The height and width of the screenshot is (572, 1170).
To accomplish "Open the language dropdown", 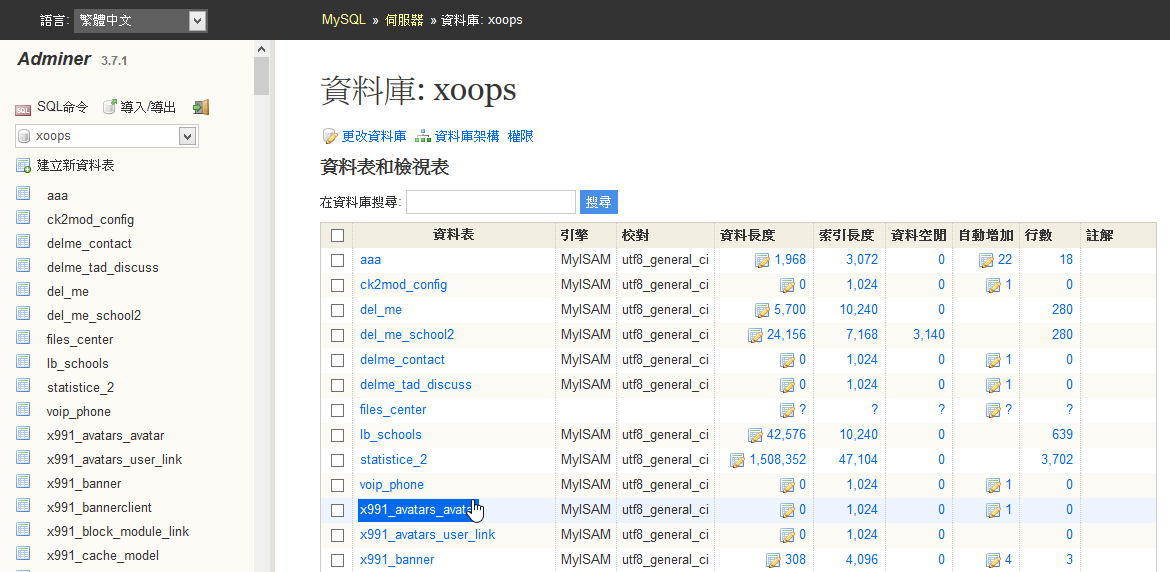I will (x=140, y=20).
